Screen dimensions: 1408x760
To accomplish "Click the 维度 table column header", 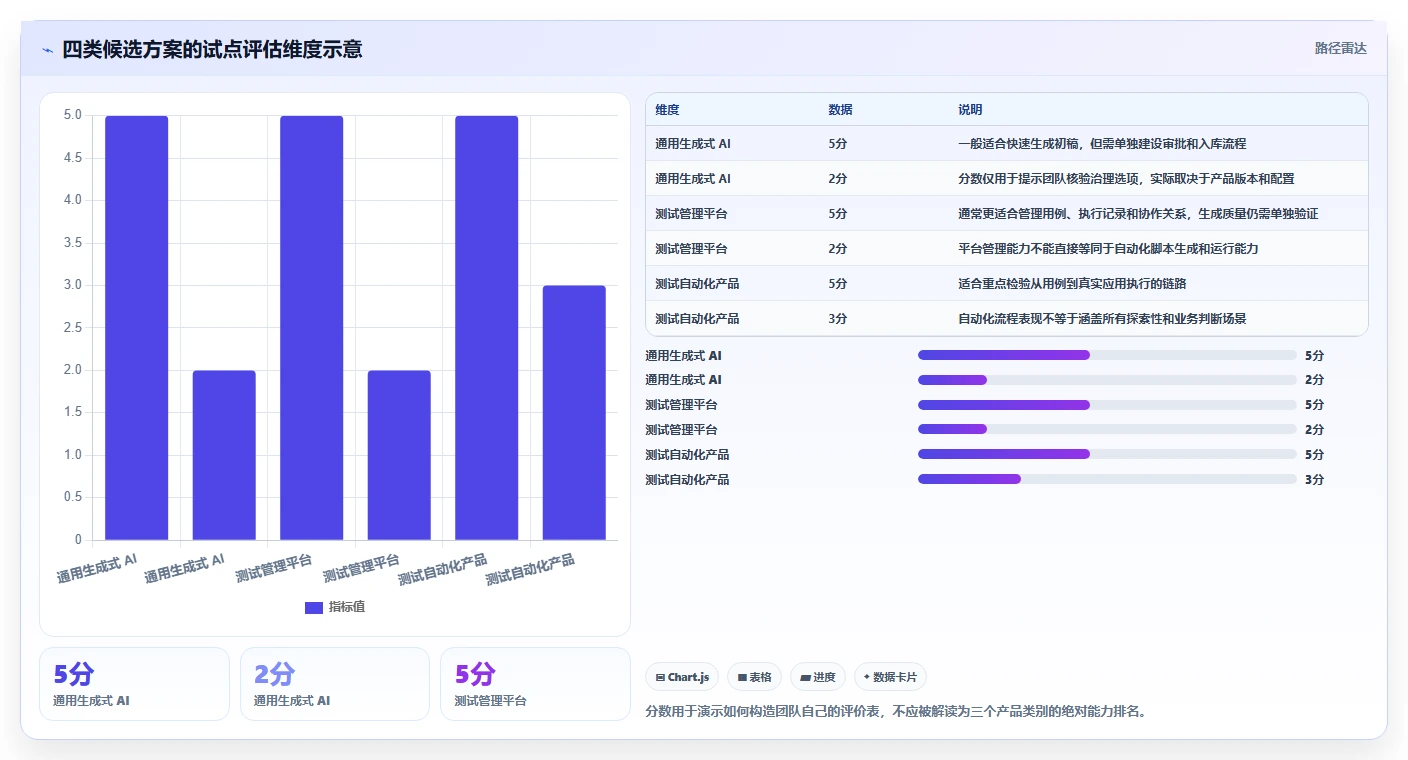I will tap(667, 110).
